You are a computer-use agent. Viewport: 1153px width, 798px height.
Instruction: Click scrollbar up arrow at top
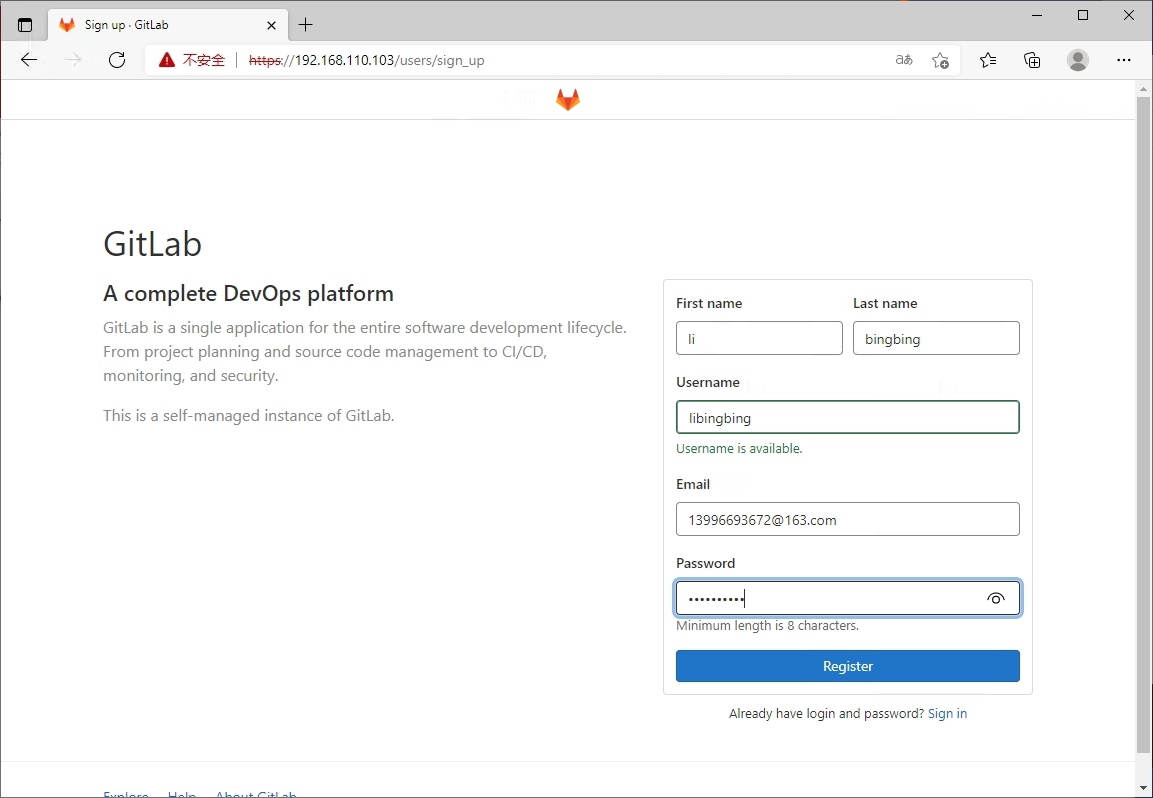point(1143,89)
